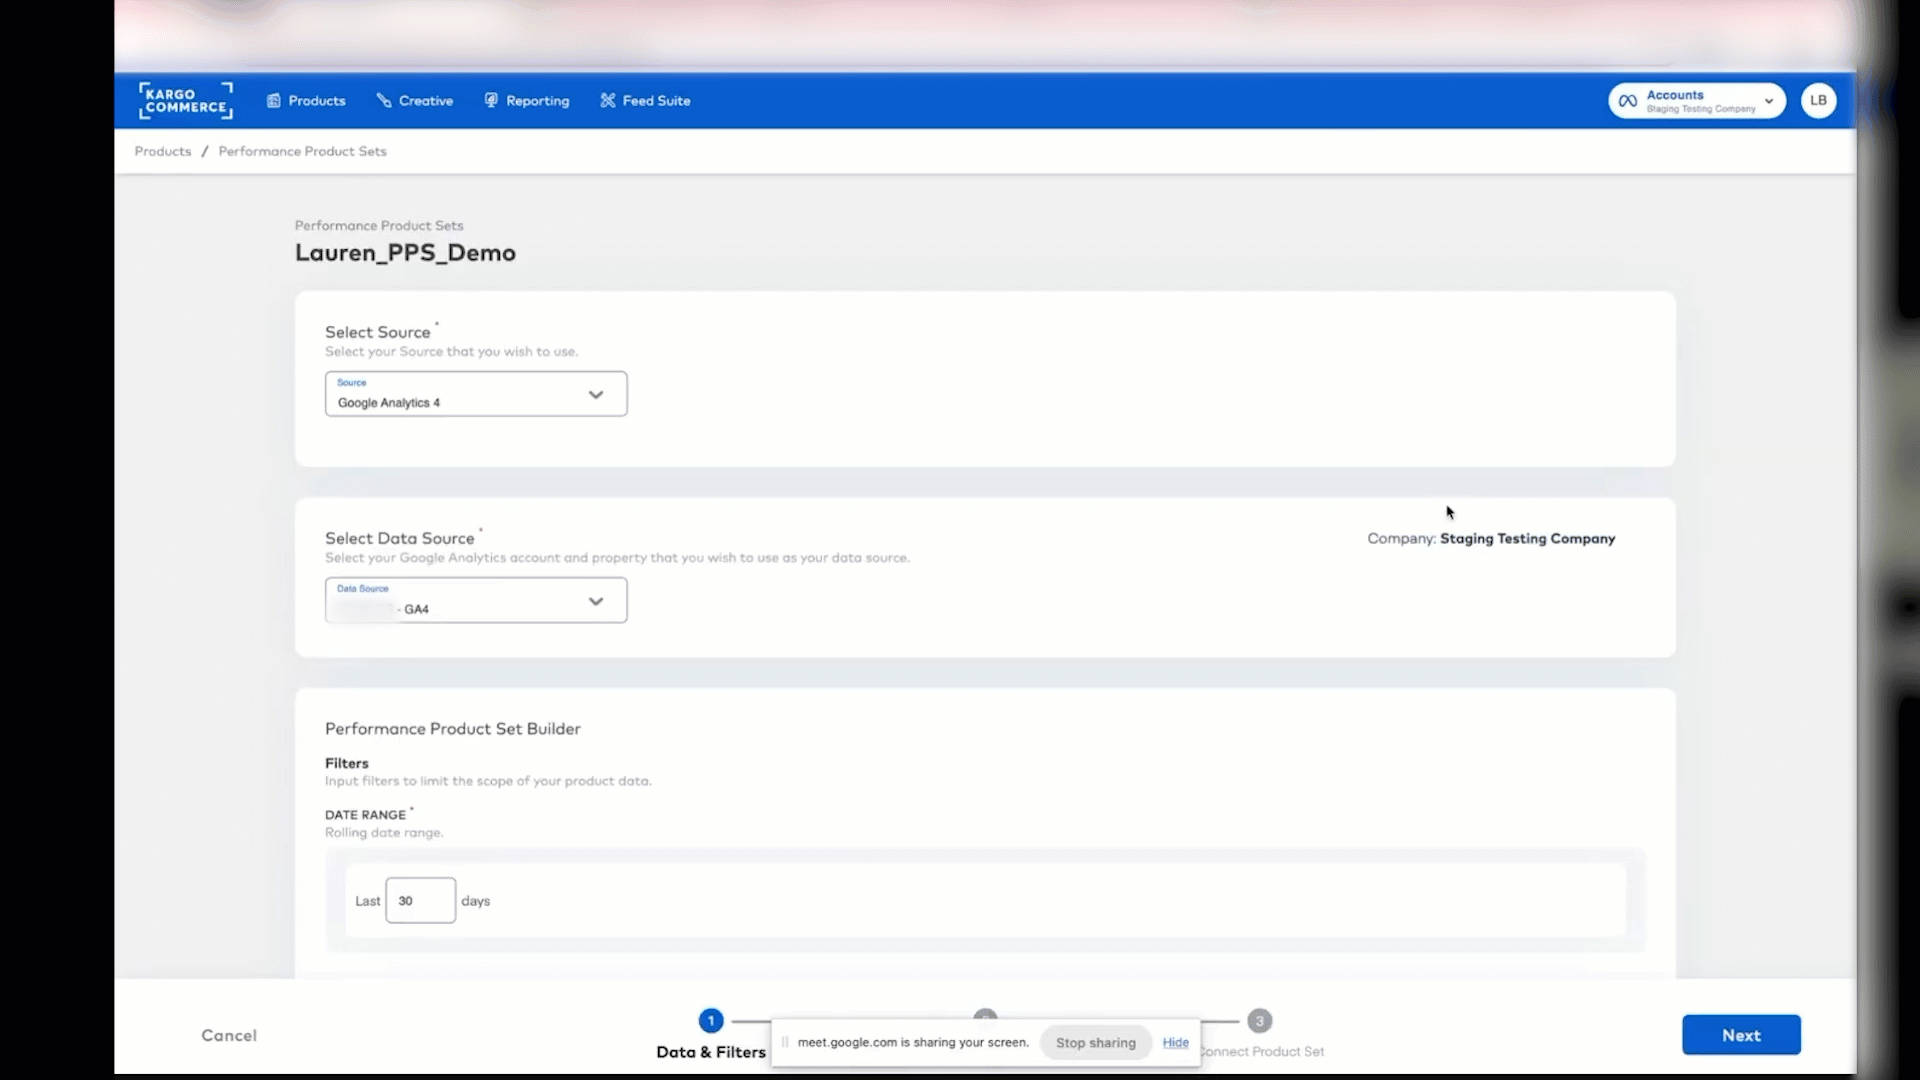The height and width of the screenshot is (1080, 1920).
Task: Expand the Accounts company selector chevron
Action: tap(1769, 100)
